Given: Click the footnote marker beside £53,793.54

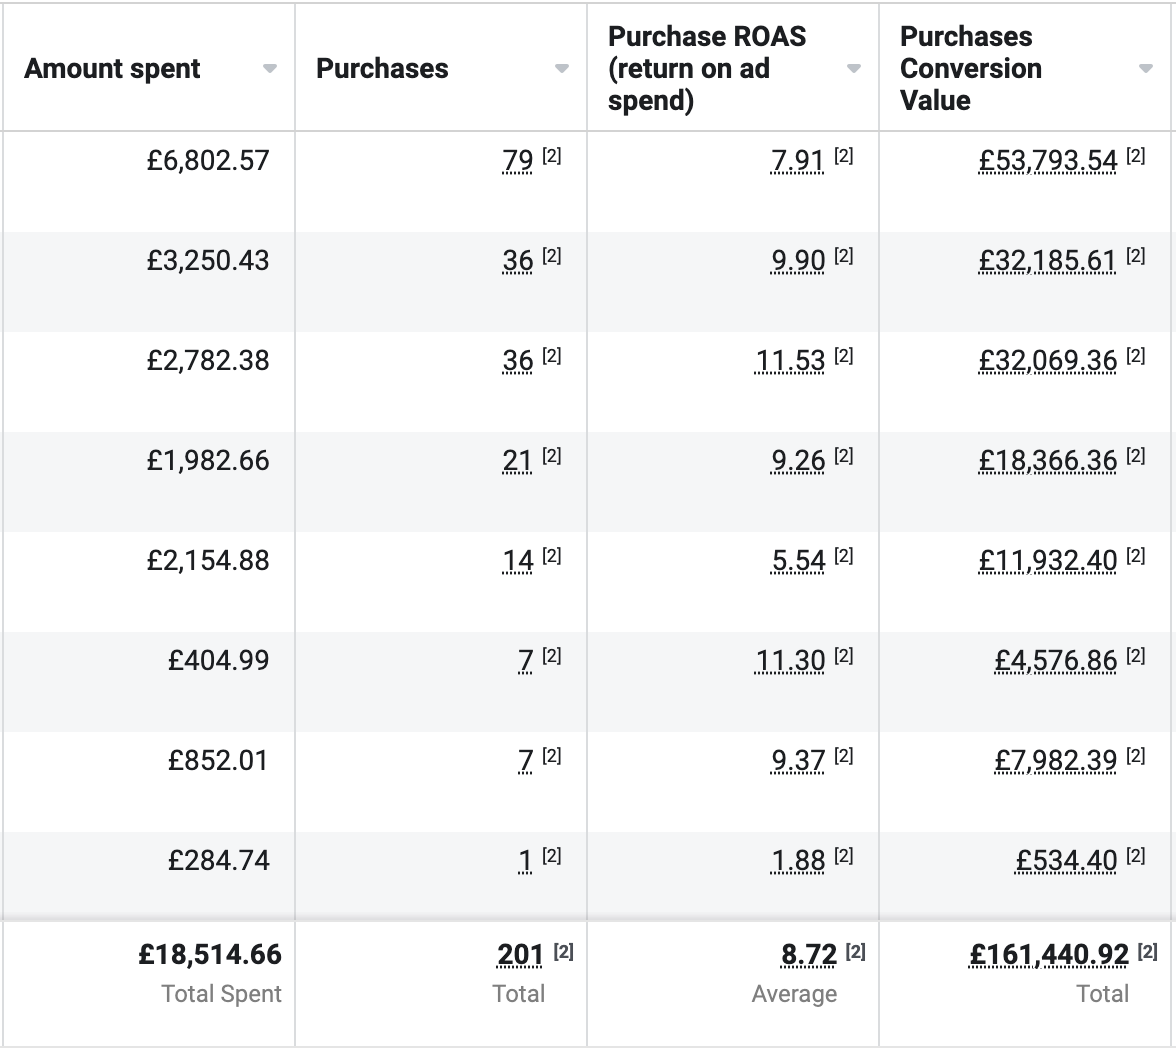Looking at the screenshot, I should (1135, 157).
